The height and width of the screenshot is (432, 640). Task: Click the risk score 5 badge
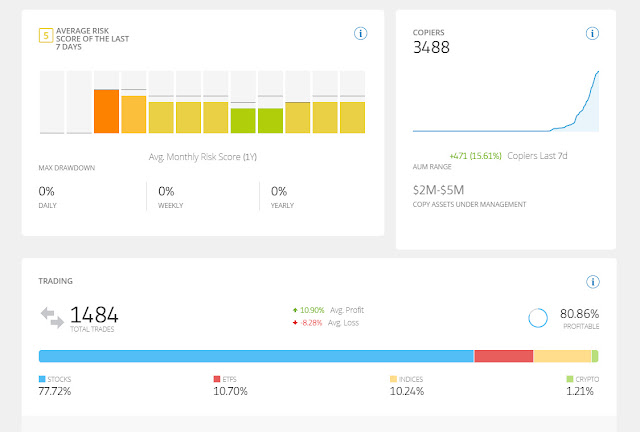coord(46,36)
